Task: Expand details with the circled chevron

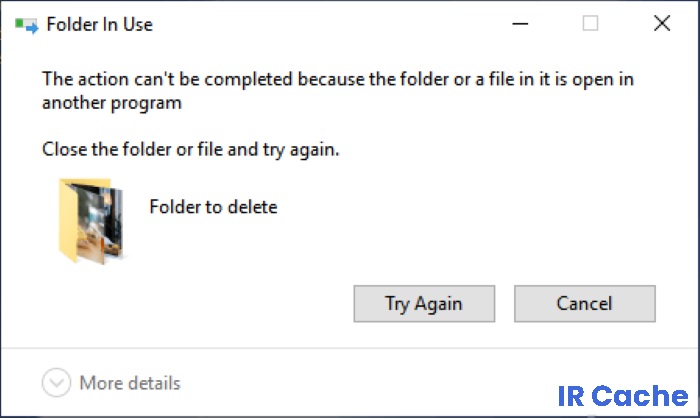Action: 56,383
